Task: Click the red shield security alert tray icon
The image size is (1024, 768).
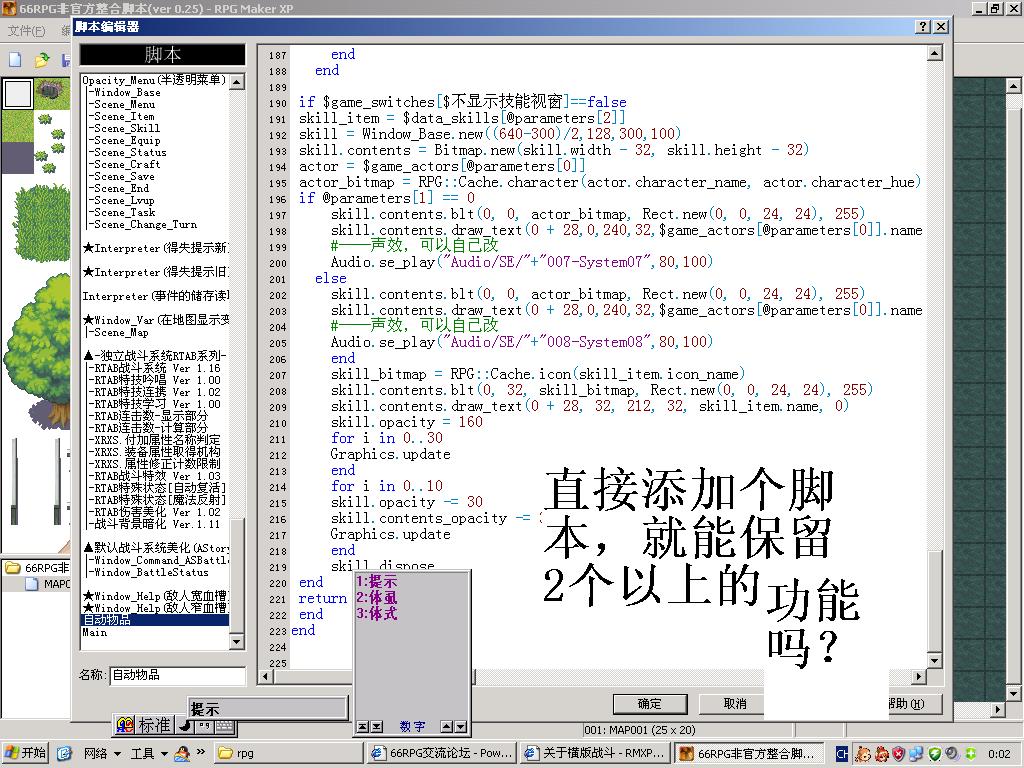Action: 899,754
